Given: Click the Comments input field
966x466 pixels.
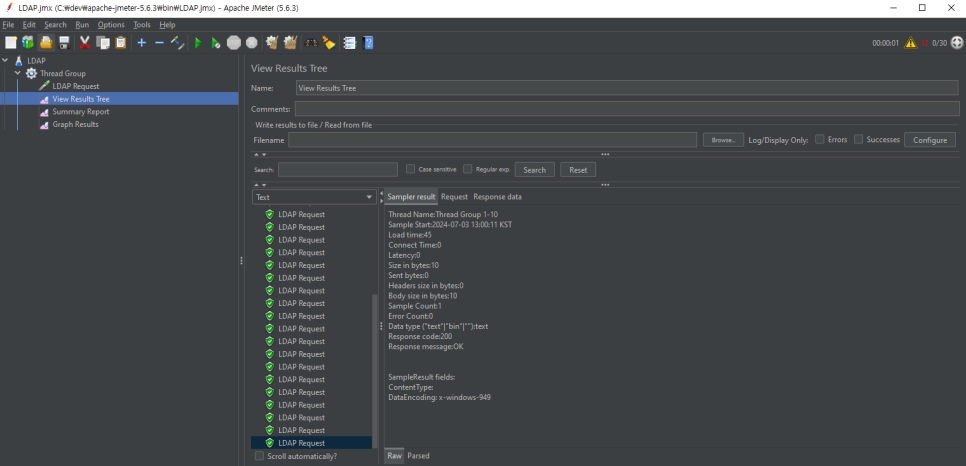Looking at the screenshot, I should tap(627, 108).
